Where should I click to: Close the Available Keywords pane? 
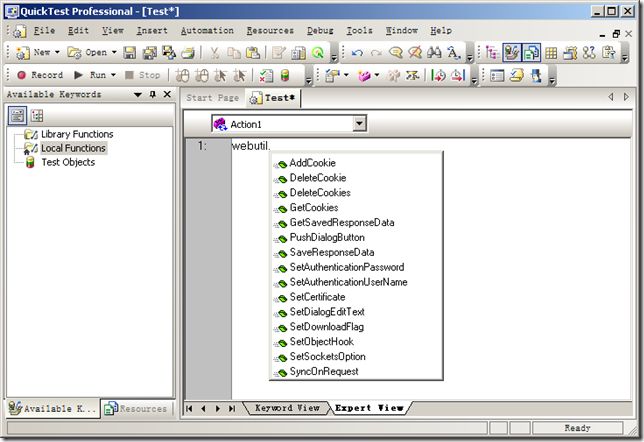(x=167, y=94)
